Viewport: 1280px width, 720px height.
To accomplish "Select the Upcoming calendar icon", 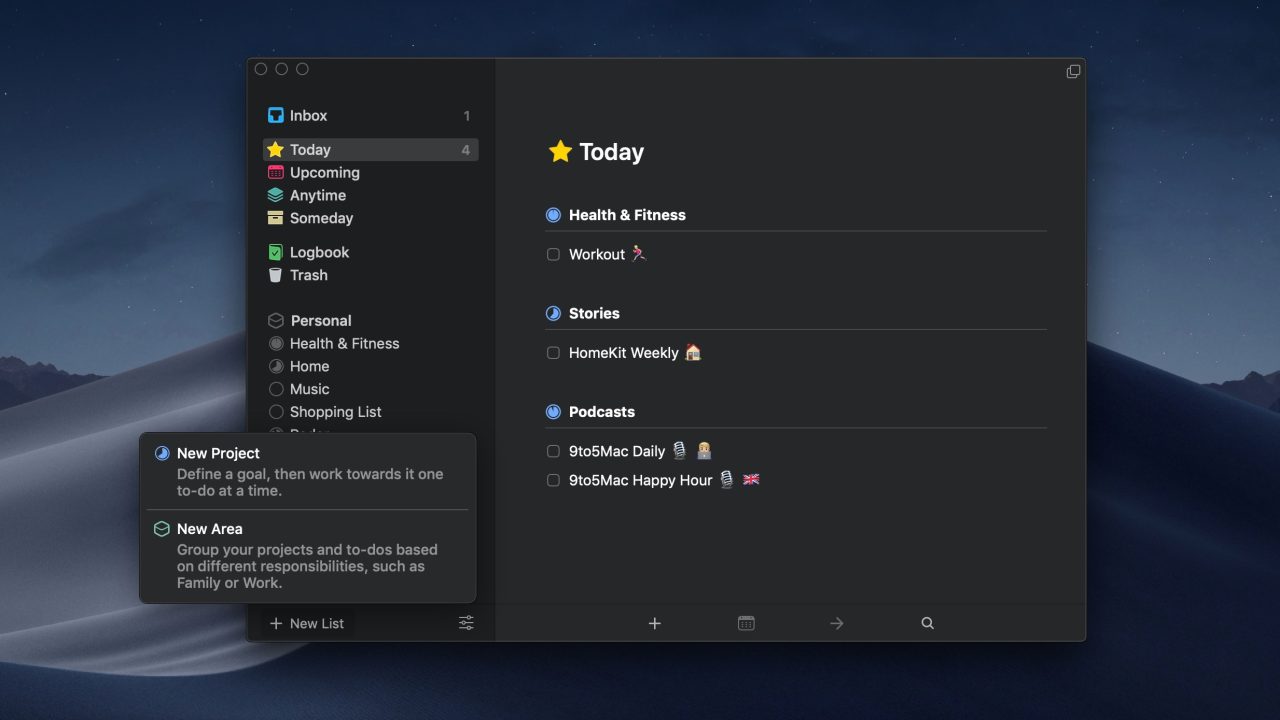I will 276,173.
